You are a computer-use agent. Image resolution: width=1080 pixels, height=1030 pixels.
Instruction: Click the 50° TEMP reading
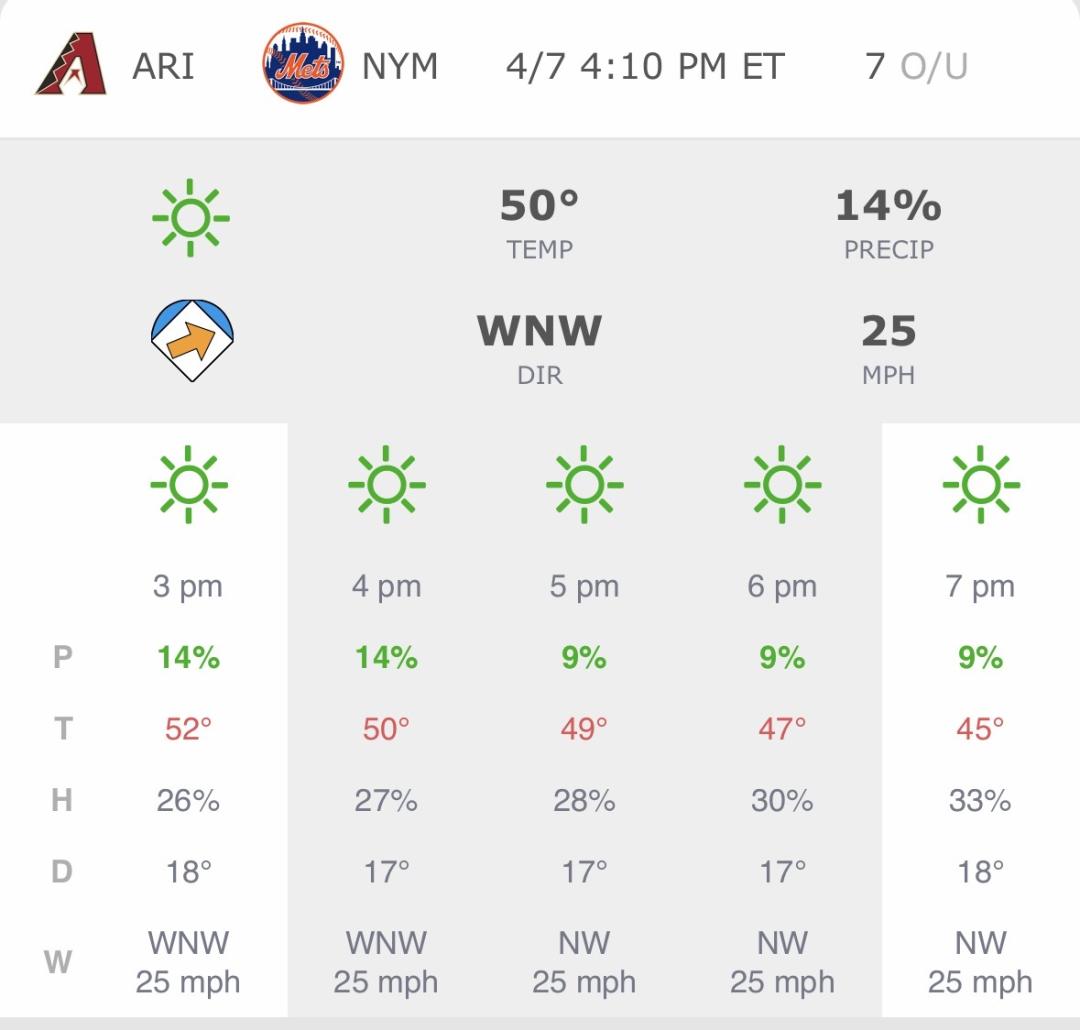point(540,223)
